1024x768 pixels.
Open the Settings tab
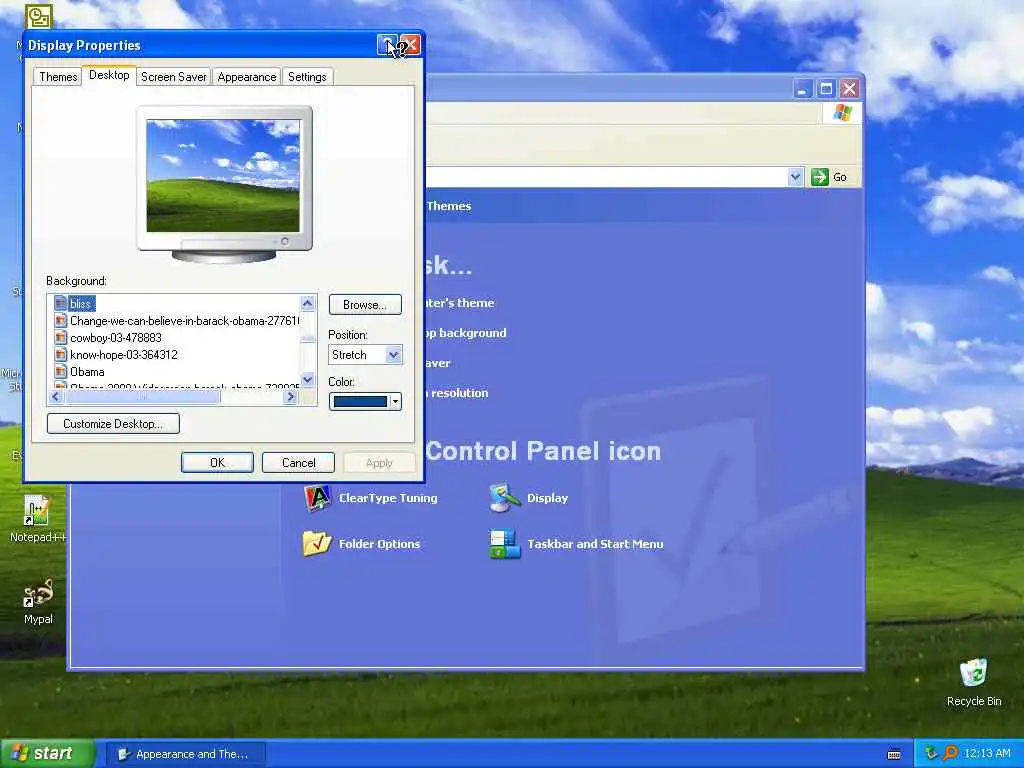(x=307, y=77)
